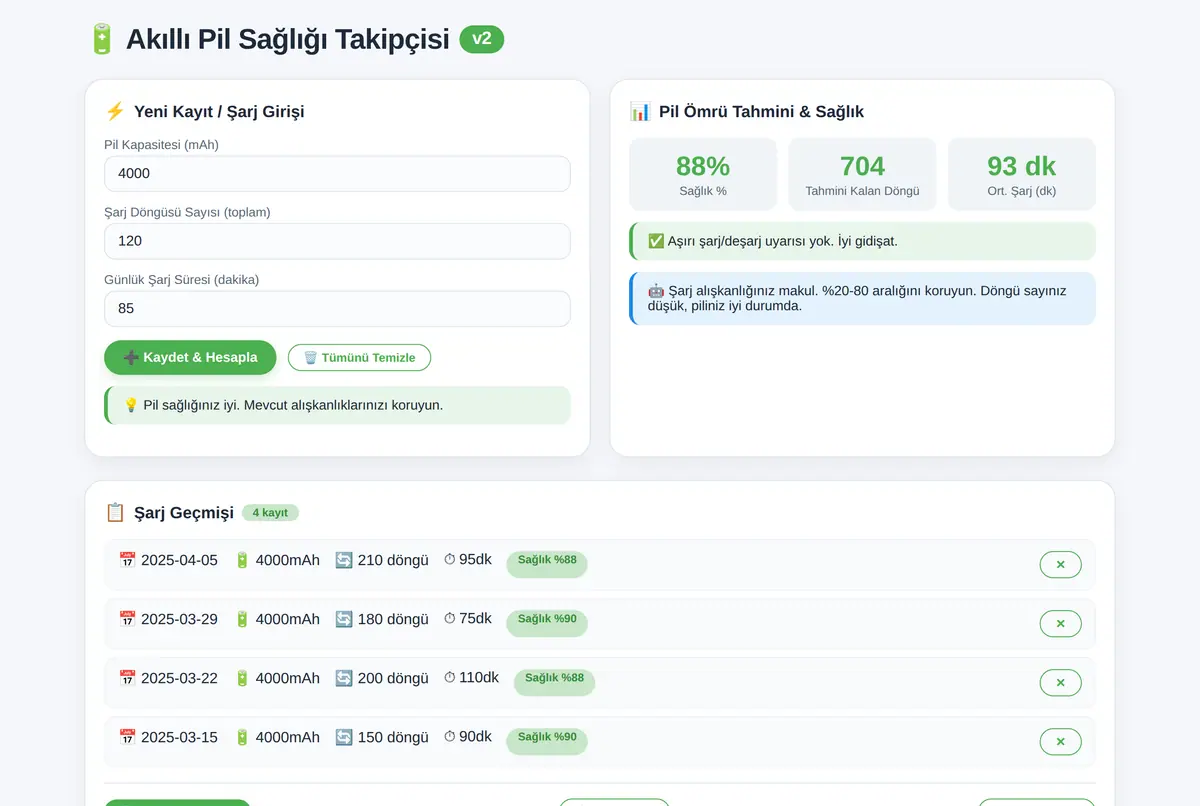1200x806 pixels.
Task: Click the Tümünü Temizle button
Action: pos(359,357)
